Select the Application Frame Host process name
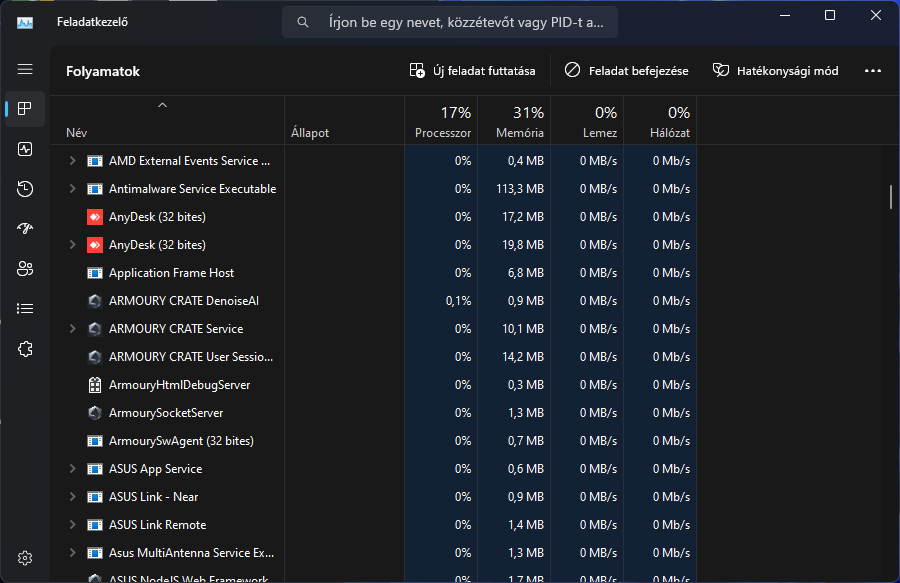The width and height of the screenshot is (900, 583). coord(171,273)
